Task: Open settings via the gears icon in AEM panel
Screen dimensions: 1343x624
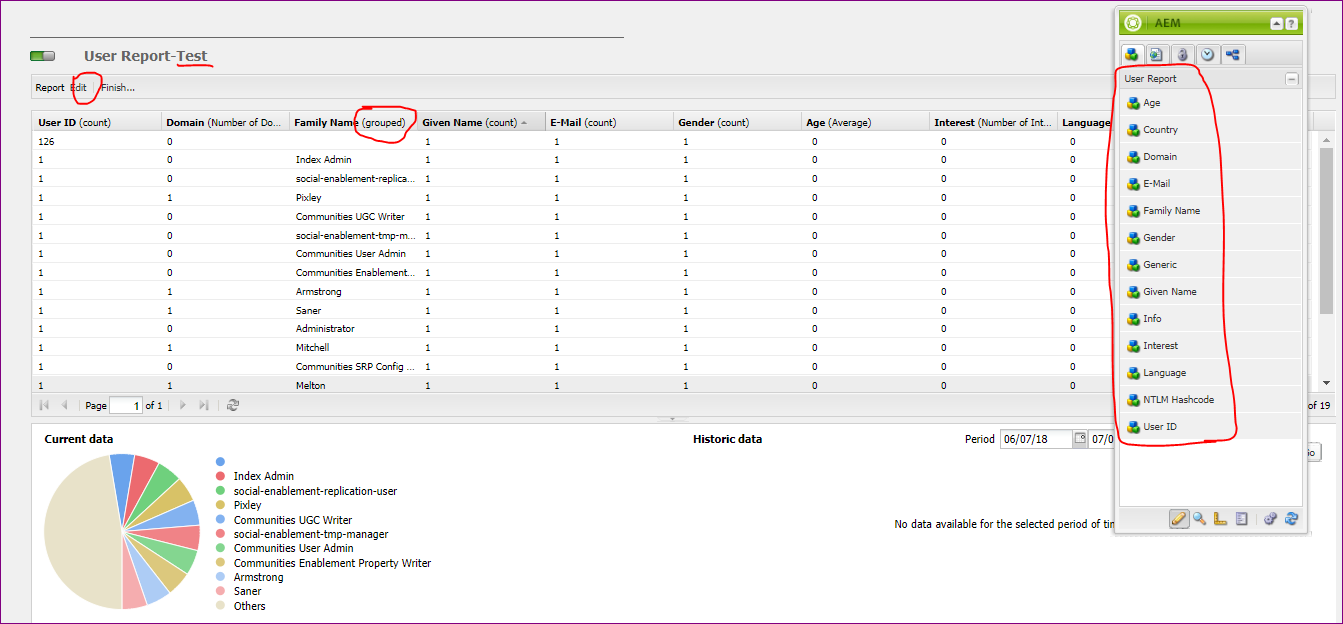Action: (1271, 518)
